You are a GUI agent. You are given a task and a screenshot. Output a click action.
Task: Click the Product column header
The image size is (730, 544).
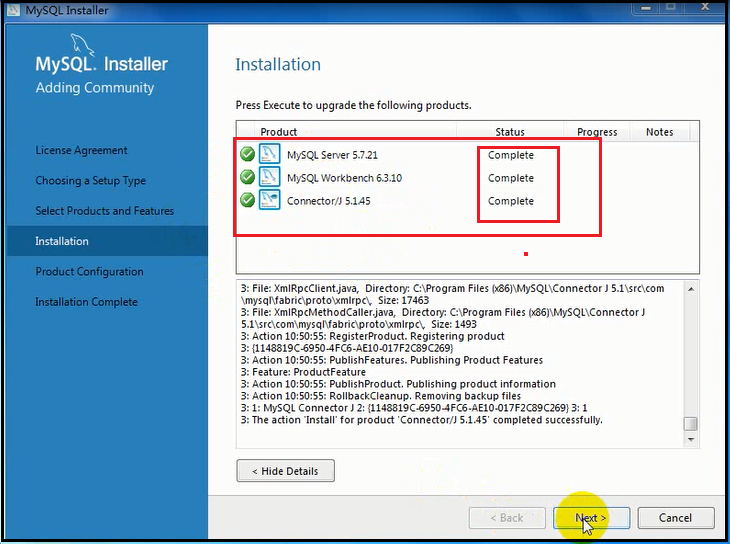click(x=278, y=132)
